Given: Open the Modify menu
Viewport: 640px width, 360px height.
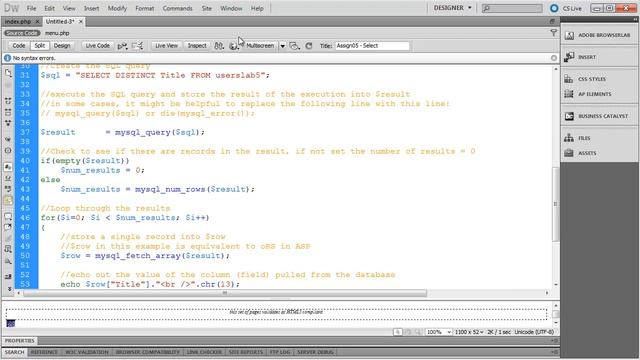Looking at the screenshot, I should coord(117,8).
